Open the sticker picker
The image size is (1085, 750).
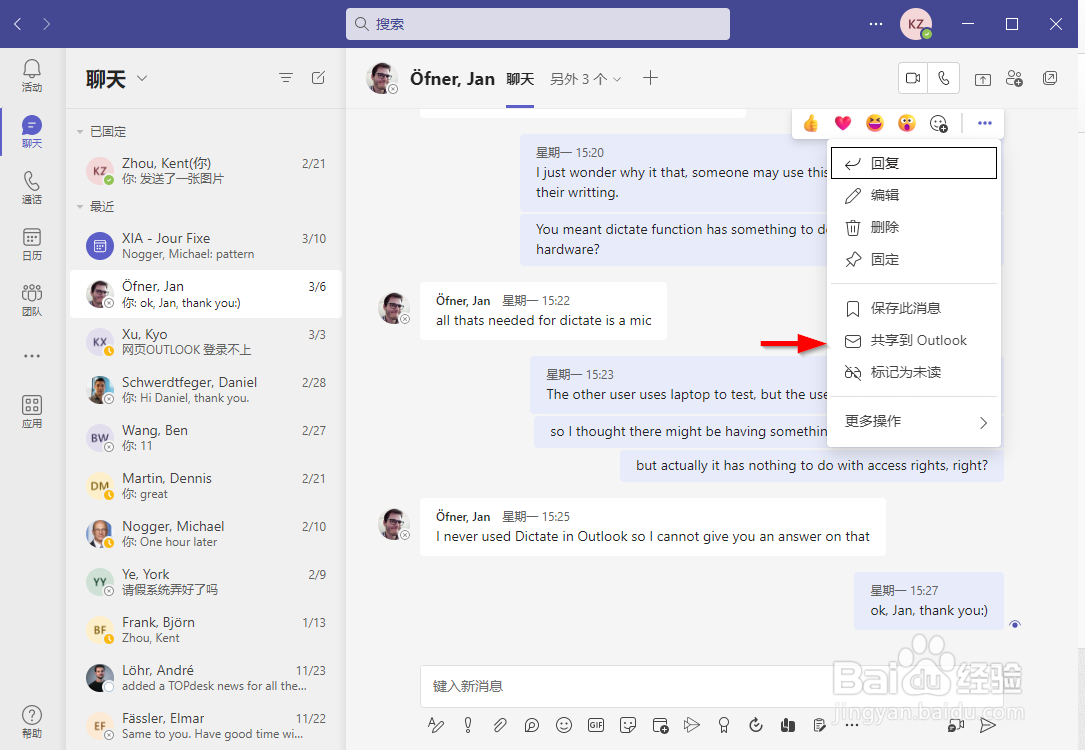coord(628,724)
